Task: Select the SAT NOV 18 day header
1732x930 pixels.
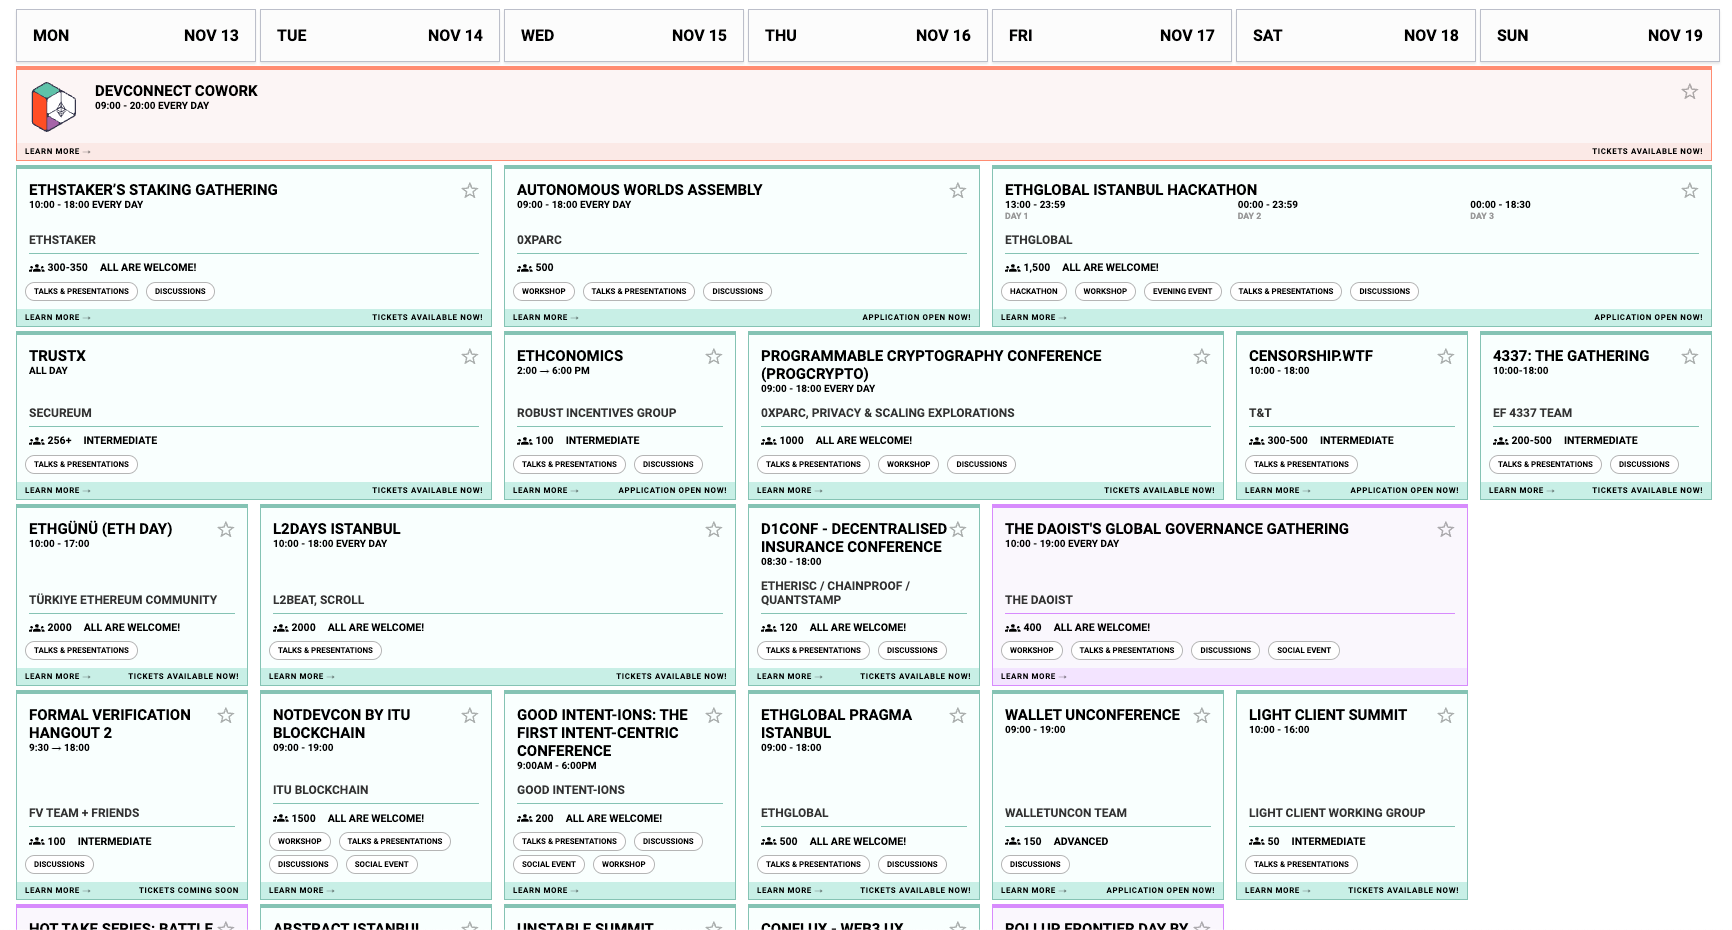Action: (1356, 36)
